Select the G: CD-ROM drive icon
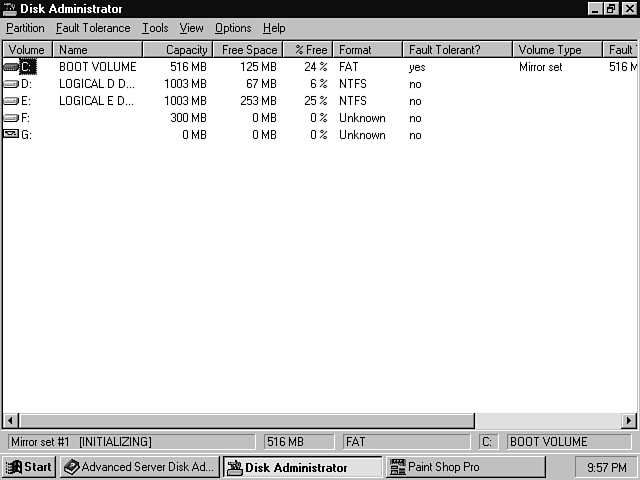 (x=11, y=135)
